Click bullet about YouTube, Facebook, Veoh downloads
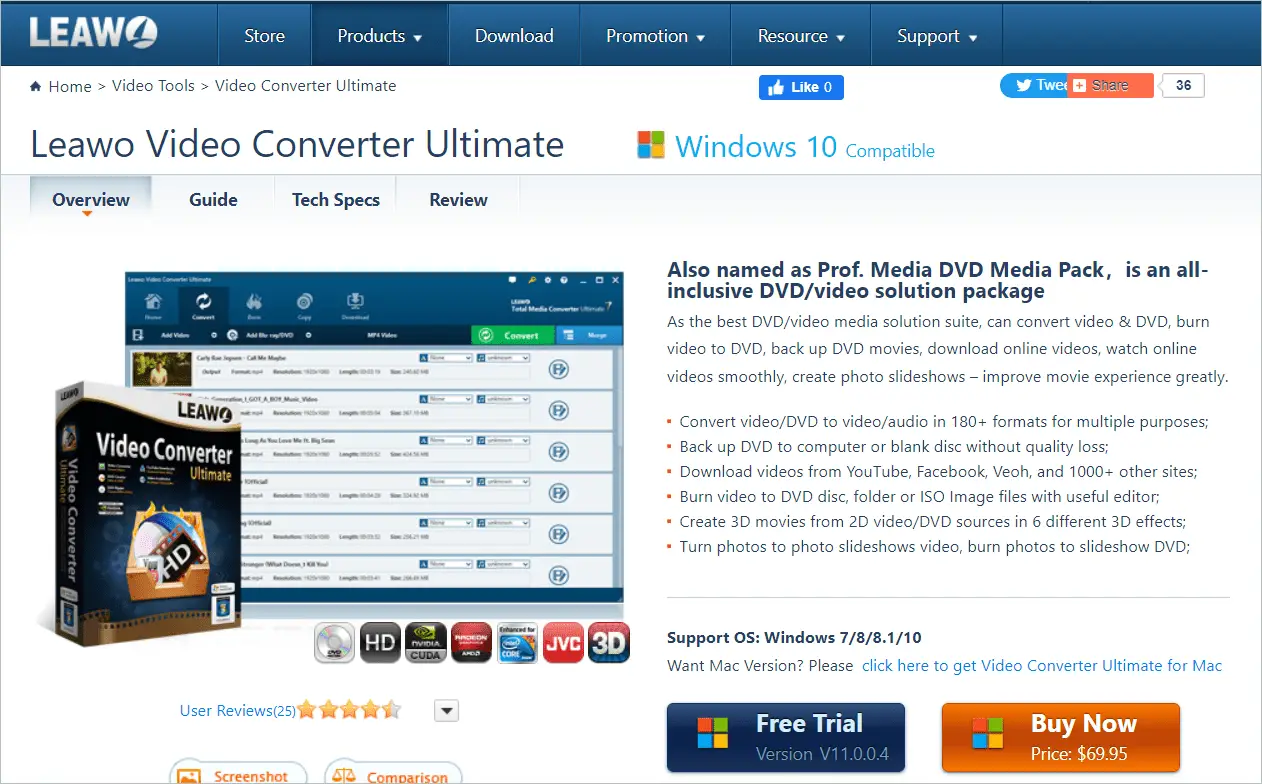Screen dimensions: 1262x784 tap(938, 471)
